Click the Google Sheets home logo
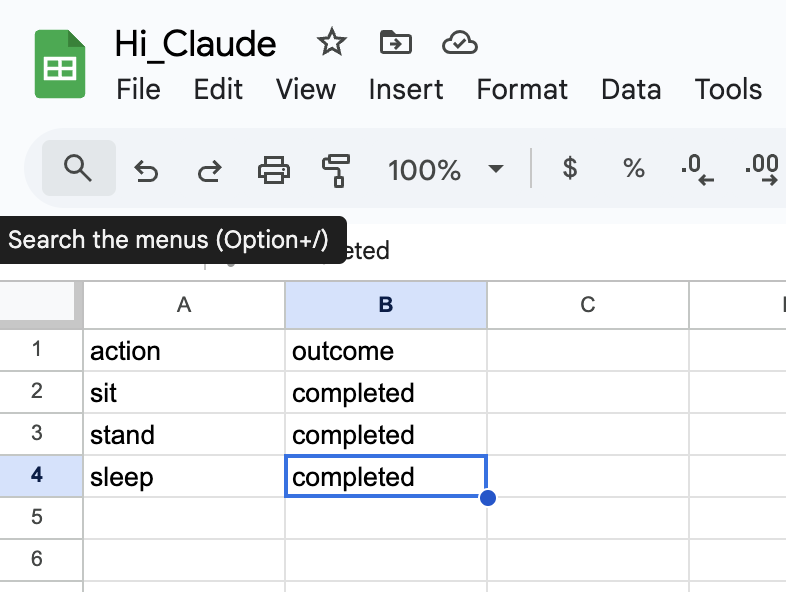 pos(60,65)
